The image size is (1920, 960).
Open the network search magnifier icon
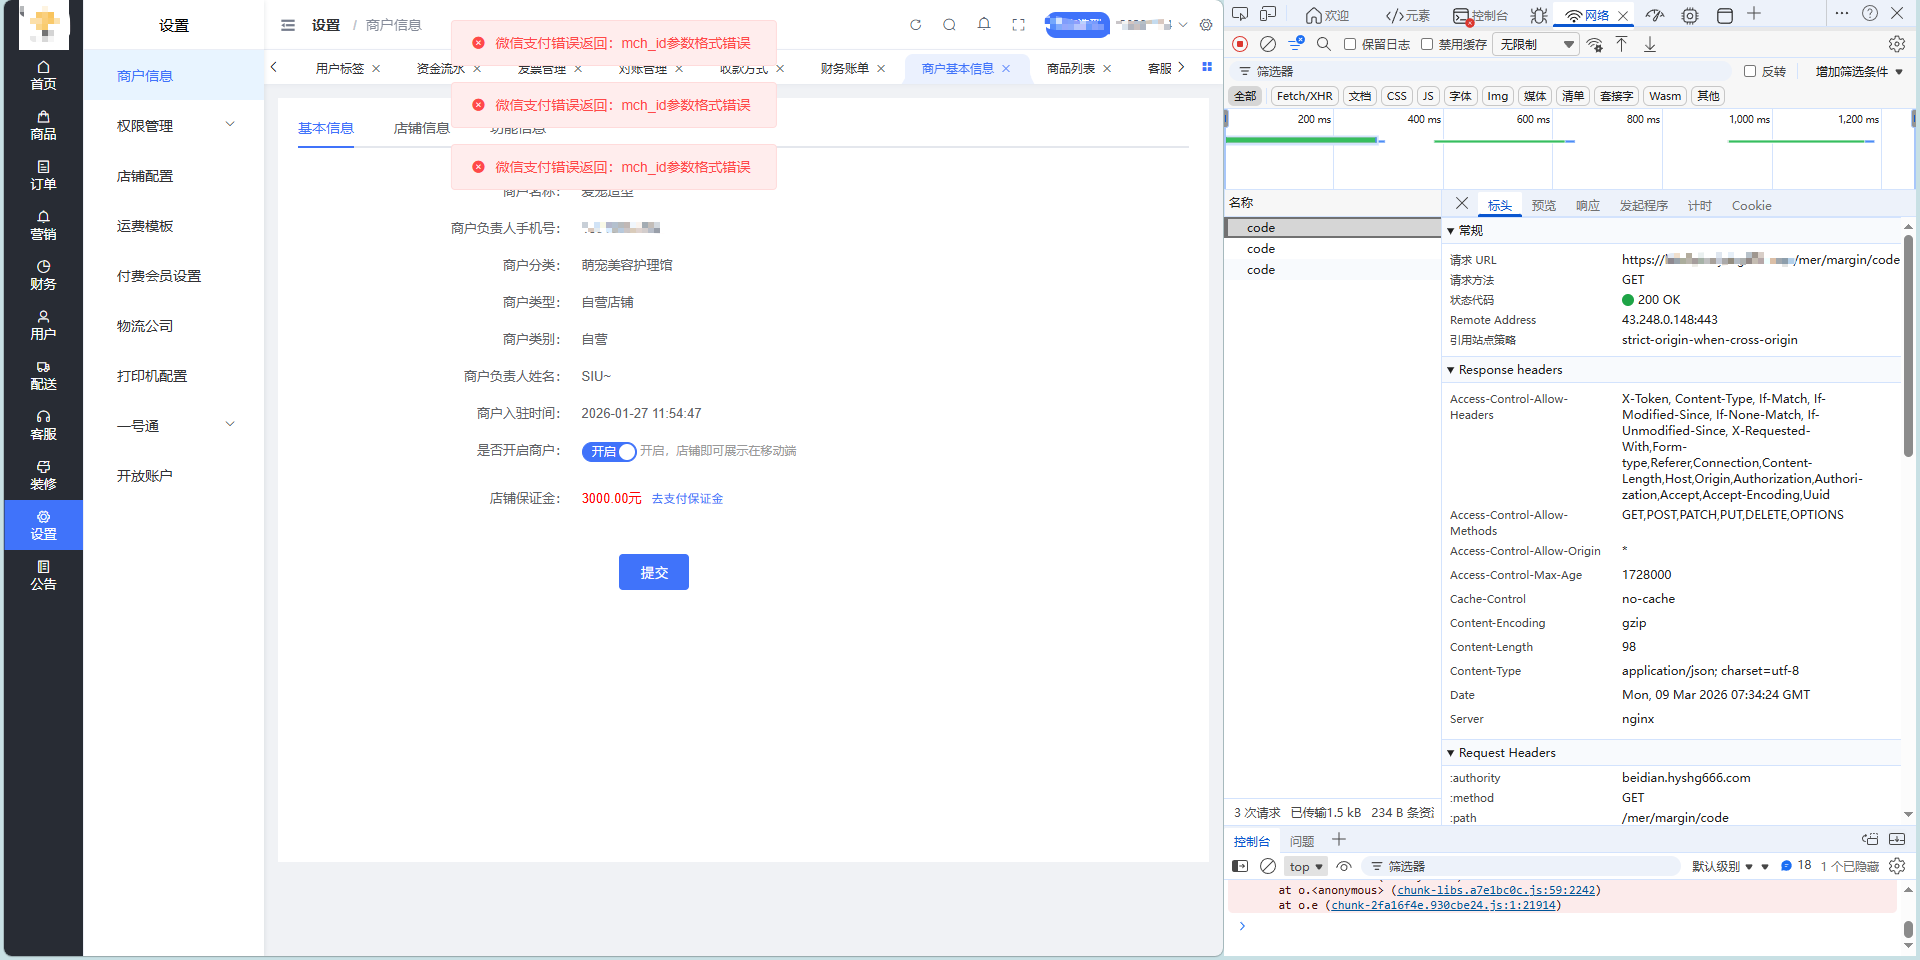pyautogui.click(x=1324, y=44)
